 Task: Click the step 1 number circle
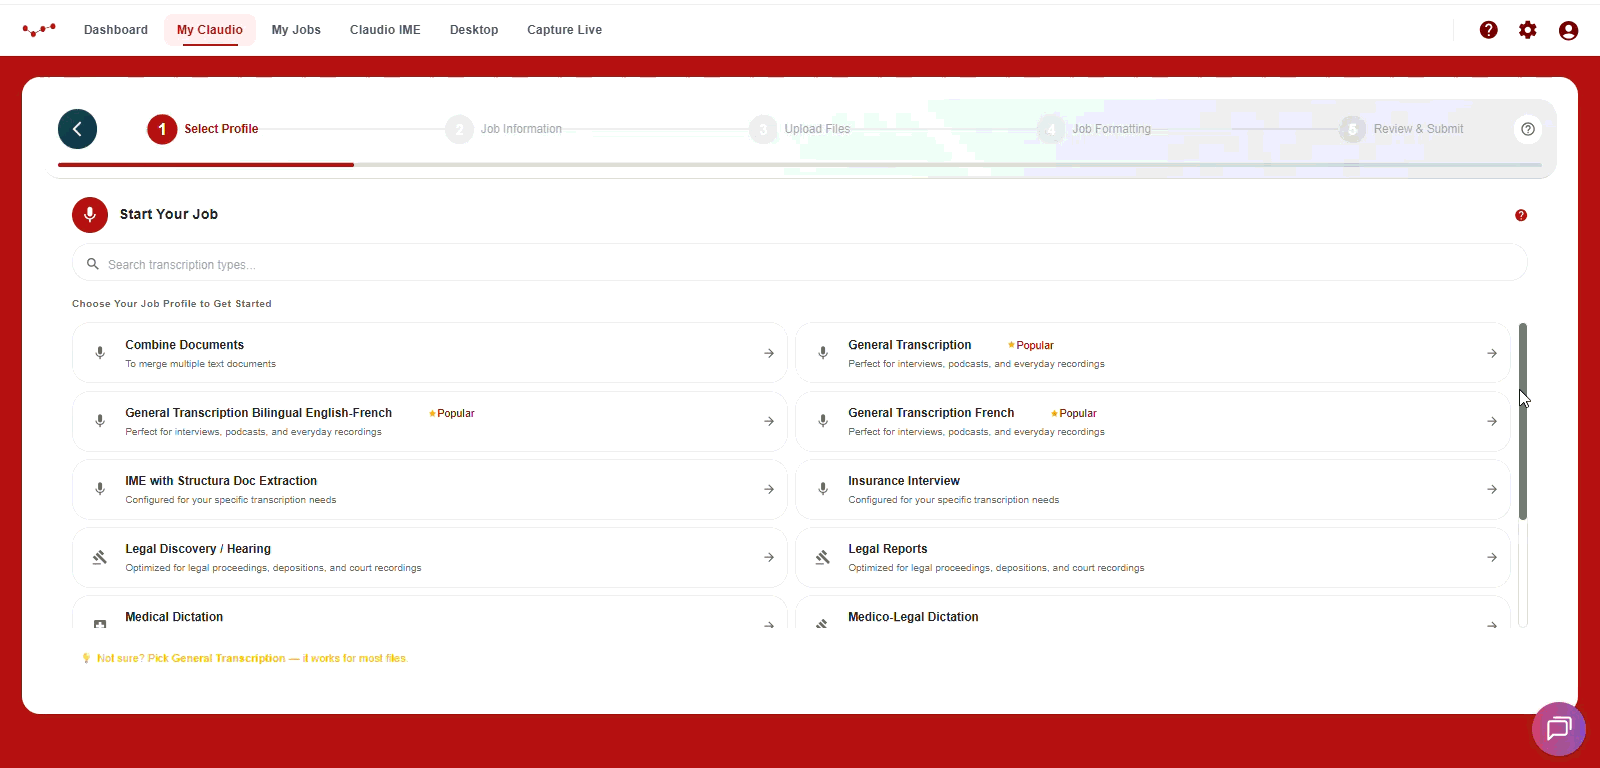(x=162, y=129)
